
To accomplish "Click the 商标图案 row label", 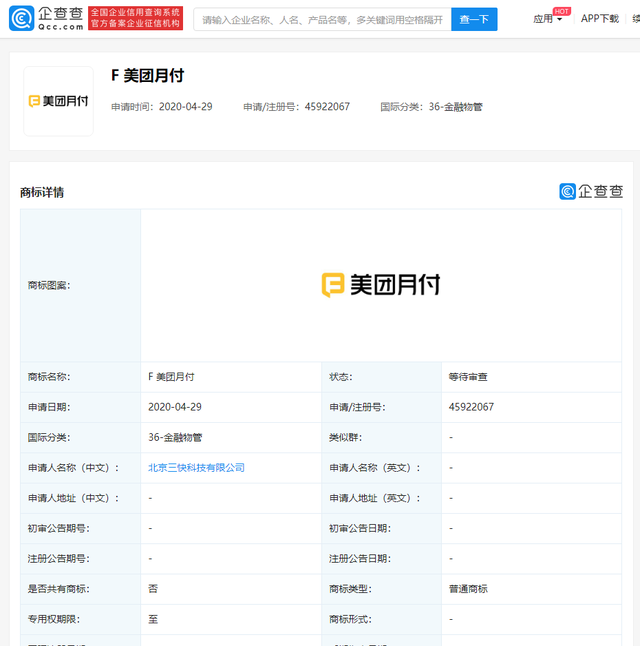I will point(49,286).
